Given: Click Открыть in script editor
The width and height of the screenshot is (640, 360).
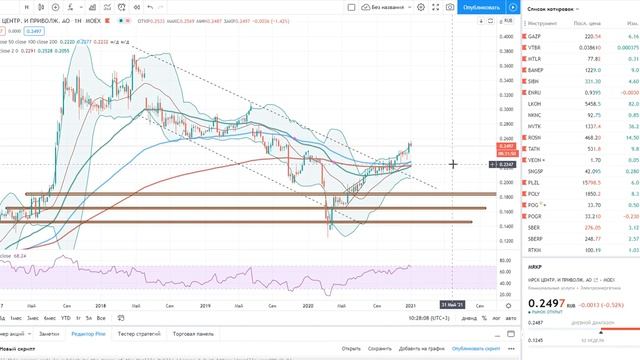Looking at the screenshot, I should click(x=351, y=349).
